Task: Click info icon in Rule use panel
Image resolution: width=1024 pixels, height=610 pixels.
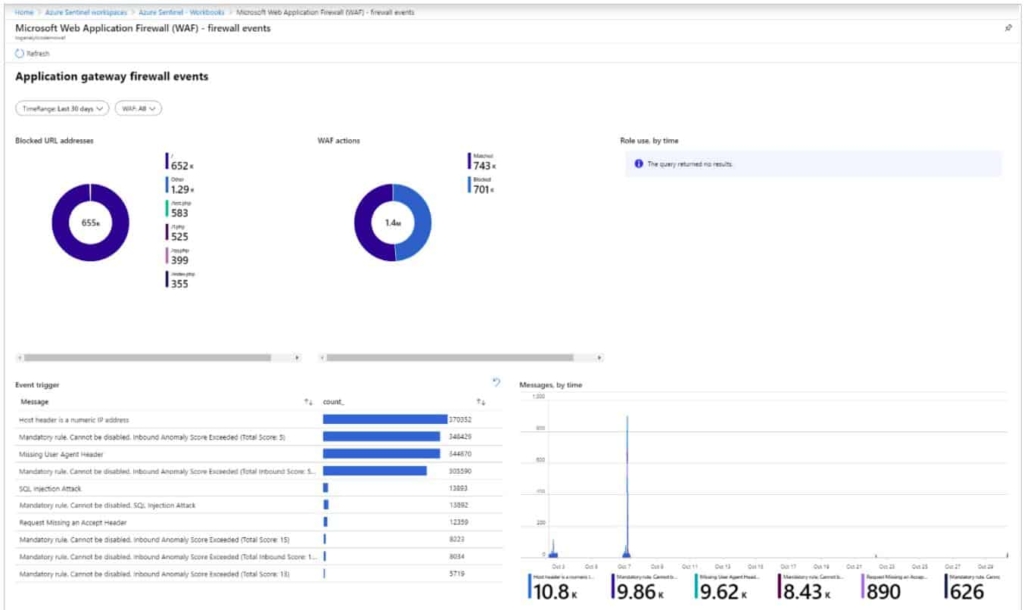Action: click(x=639, y=164)
